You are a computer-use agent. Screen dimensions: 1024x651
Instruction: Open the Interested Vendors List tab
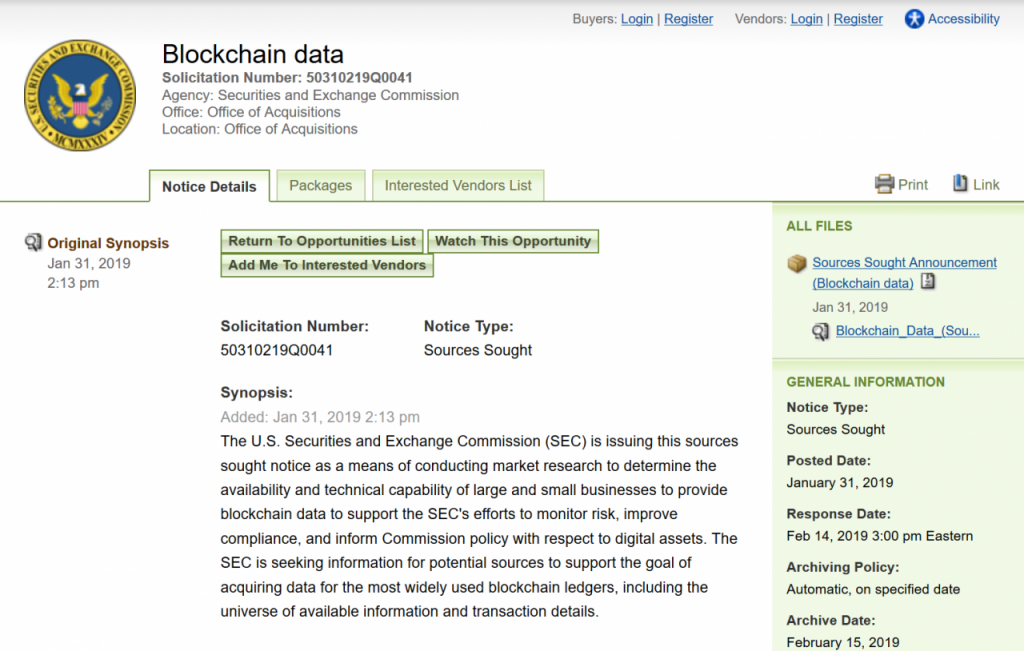[458, 185]
